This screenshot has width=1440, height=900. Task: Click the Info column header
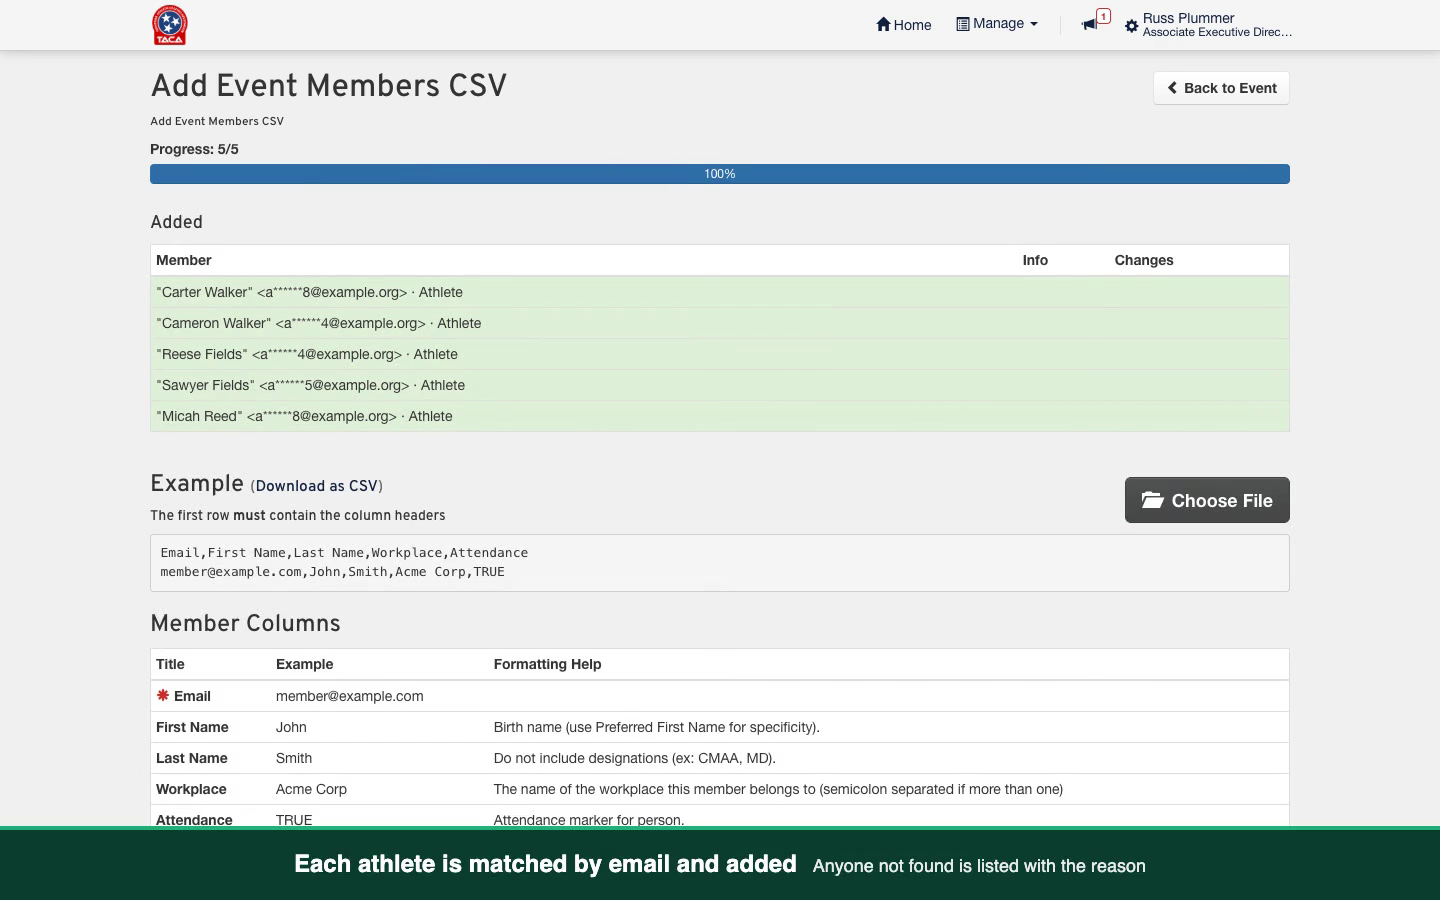pos(1035,260)
